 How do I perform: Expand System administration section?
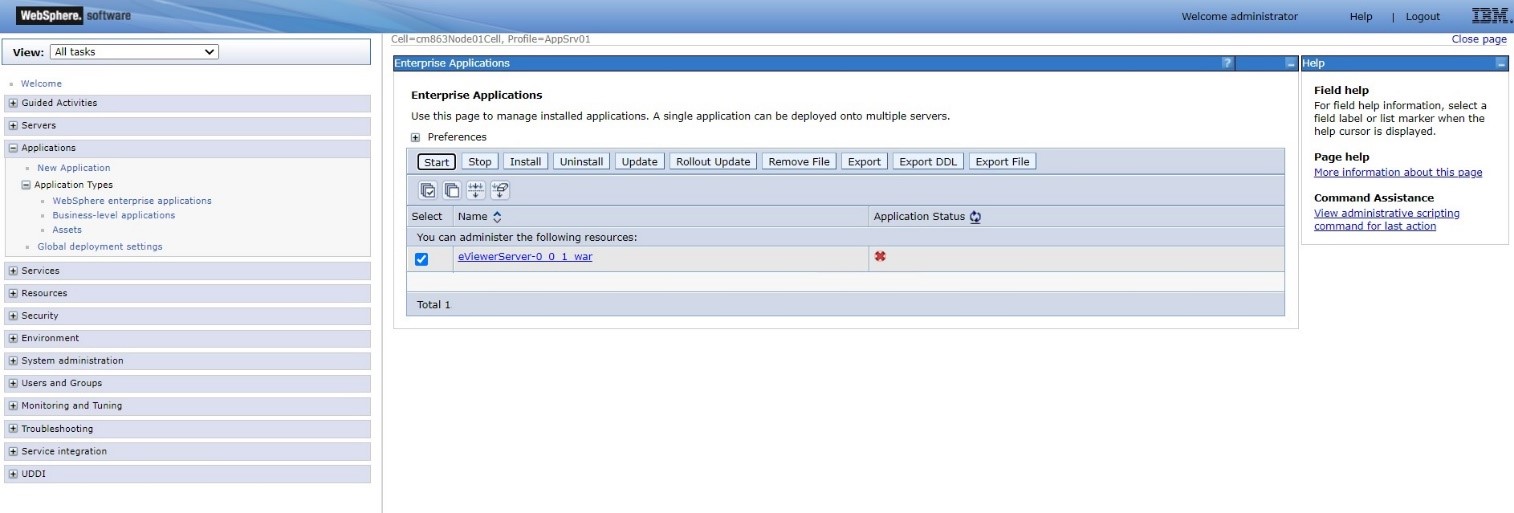tap(13, 361)
